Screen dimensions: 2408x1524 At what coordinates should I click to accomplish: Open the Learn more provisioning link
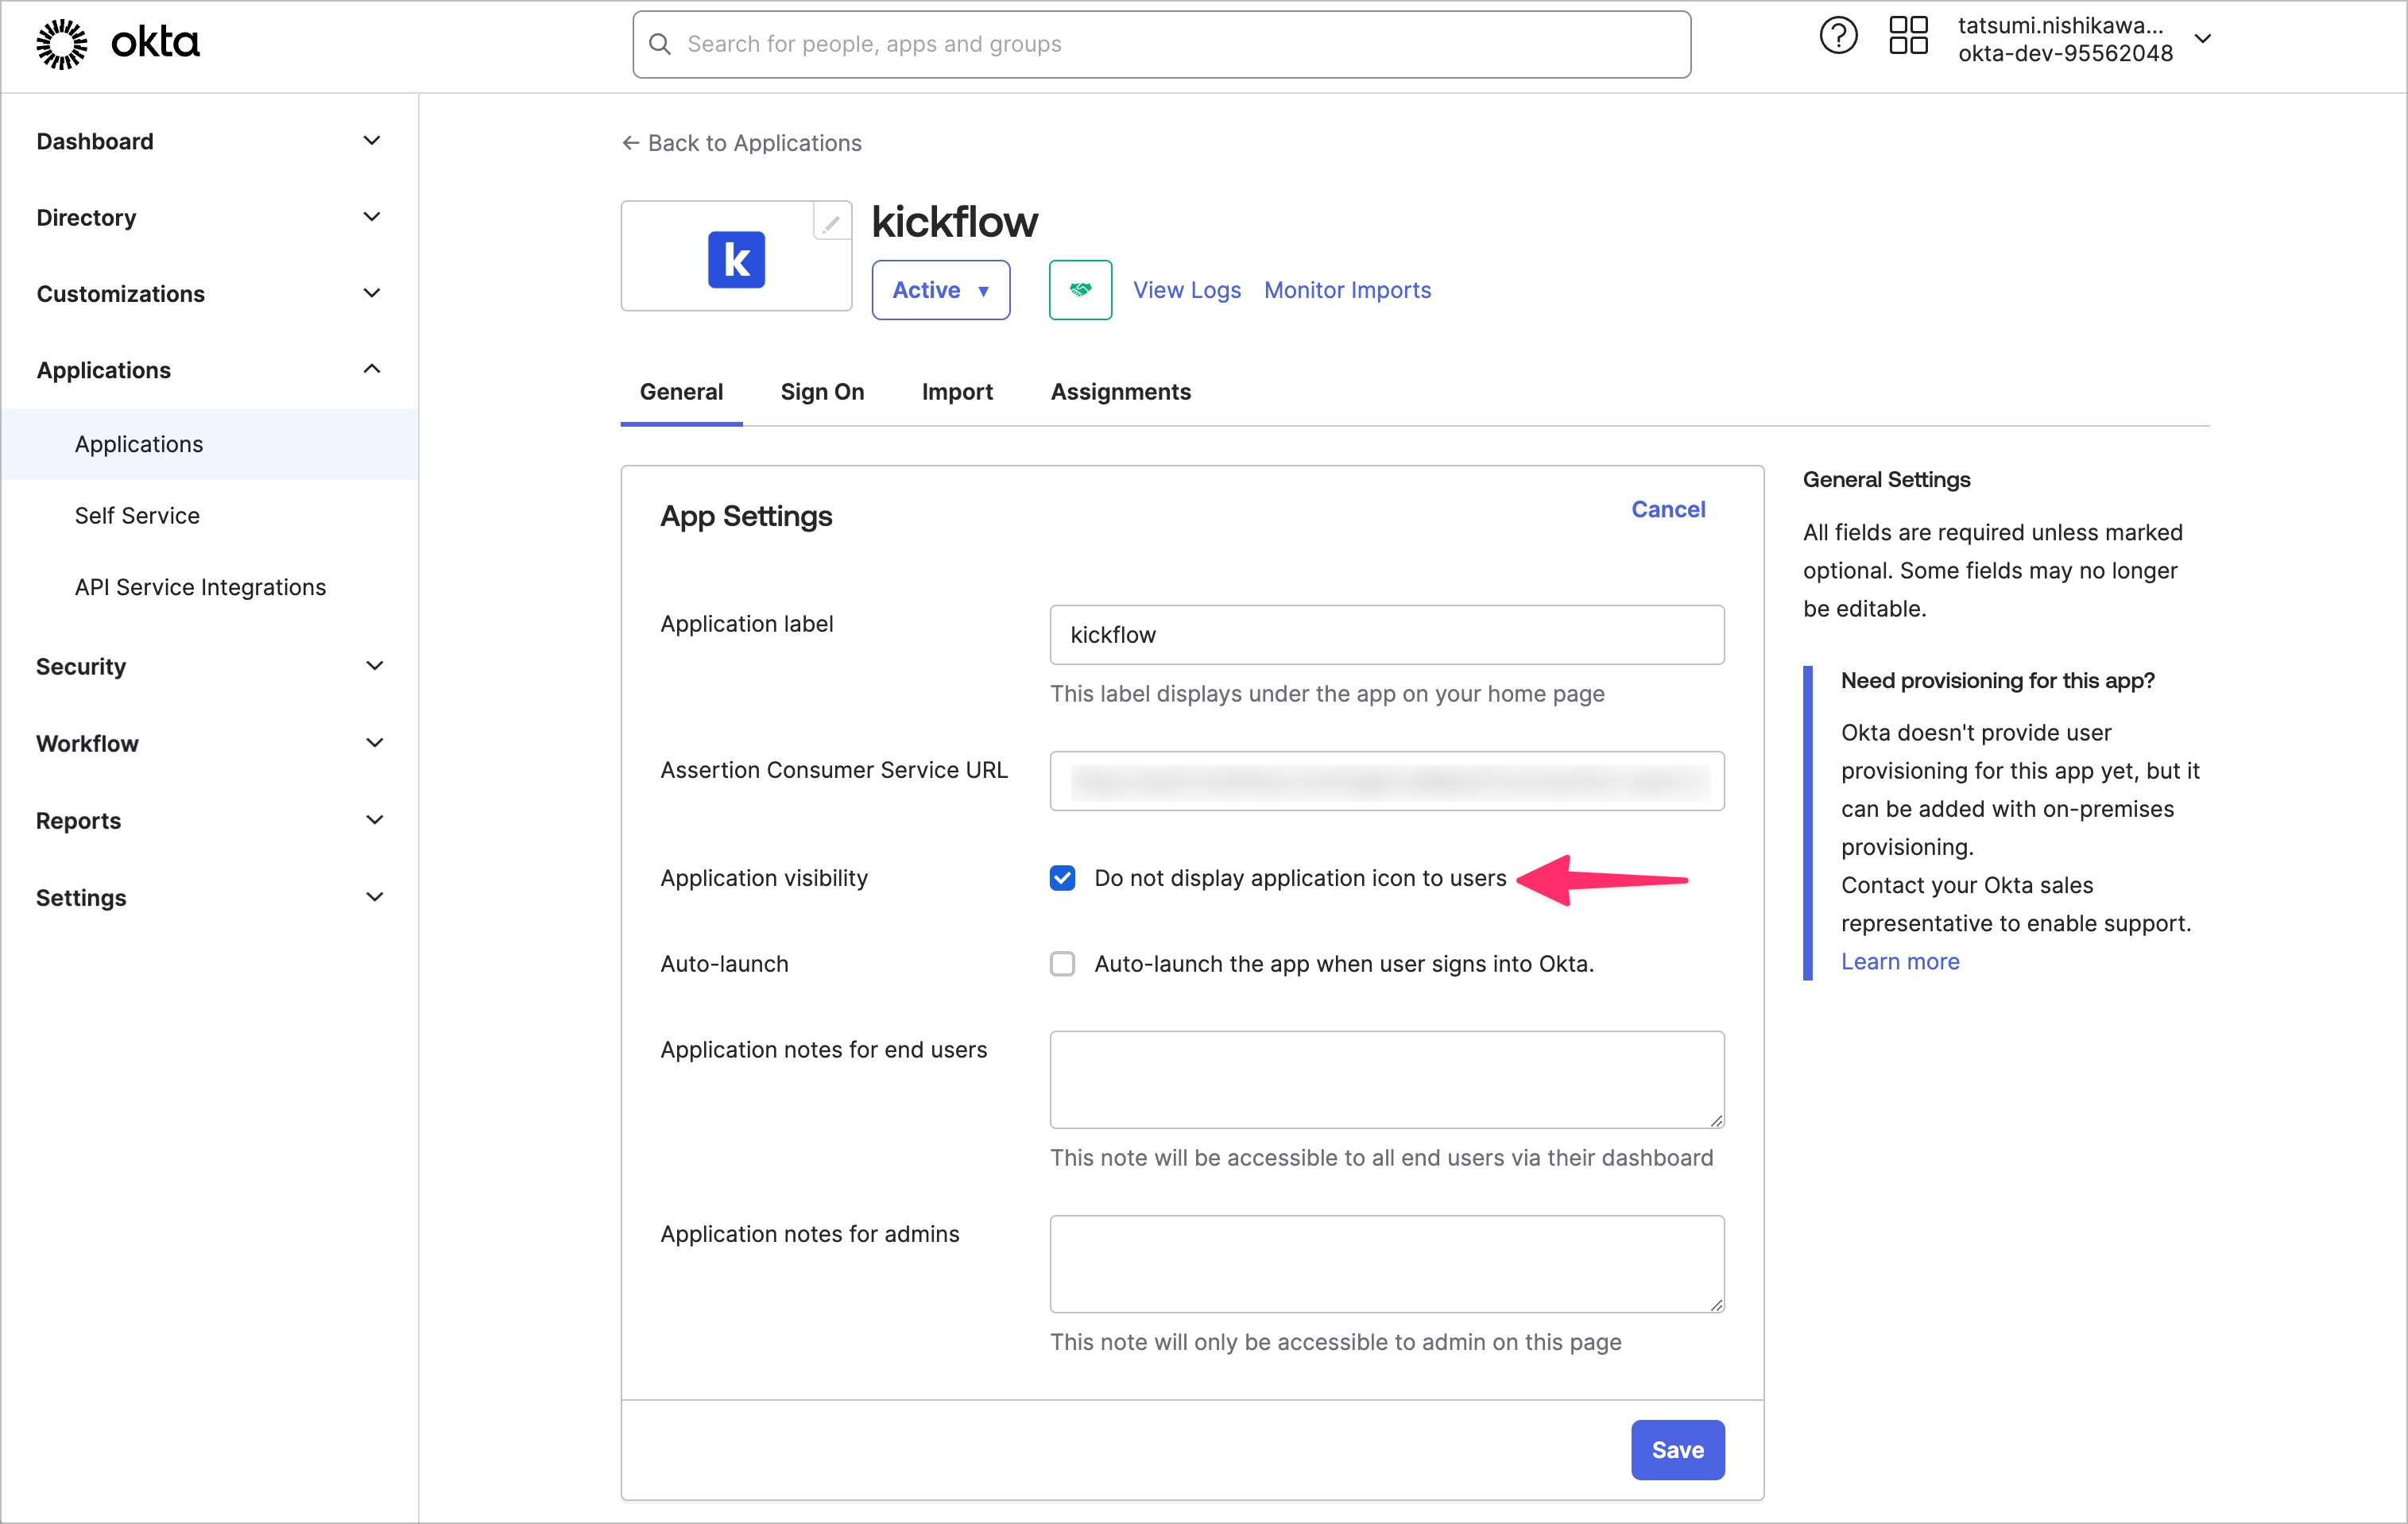1900,961
